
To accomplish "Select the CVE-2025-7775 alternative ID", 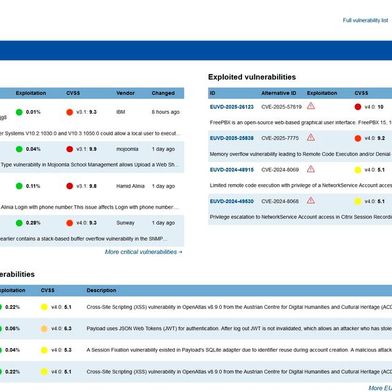I will pos(280,138).
